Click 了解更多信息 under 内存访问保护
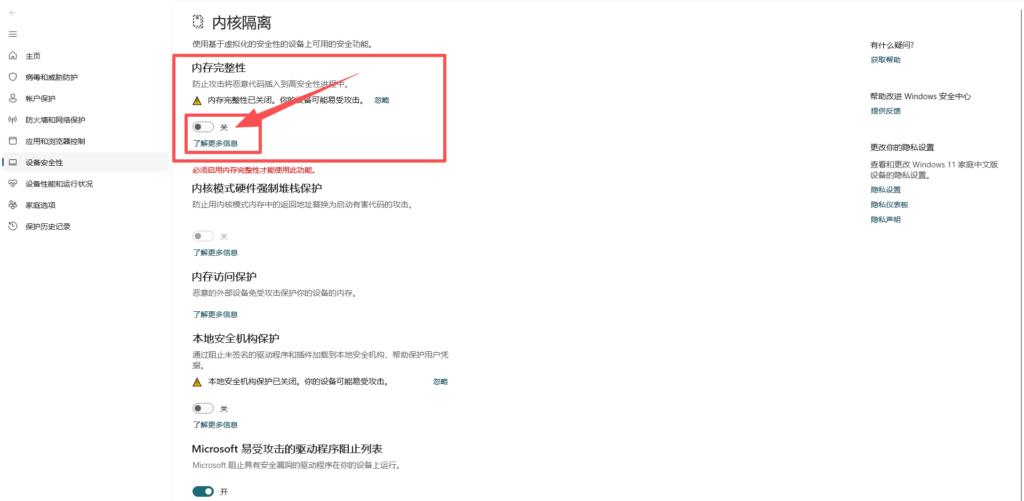Viewport: 1024px width, 501px height. click(215, 314)
